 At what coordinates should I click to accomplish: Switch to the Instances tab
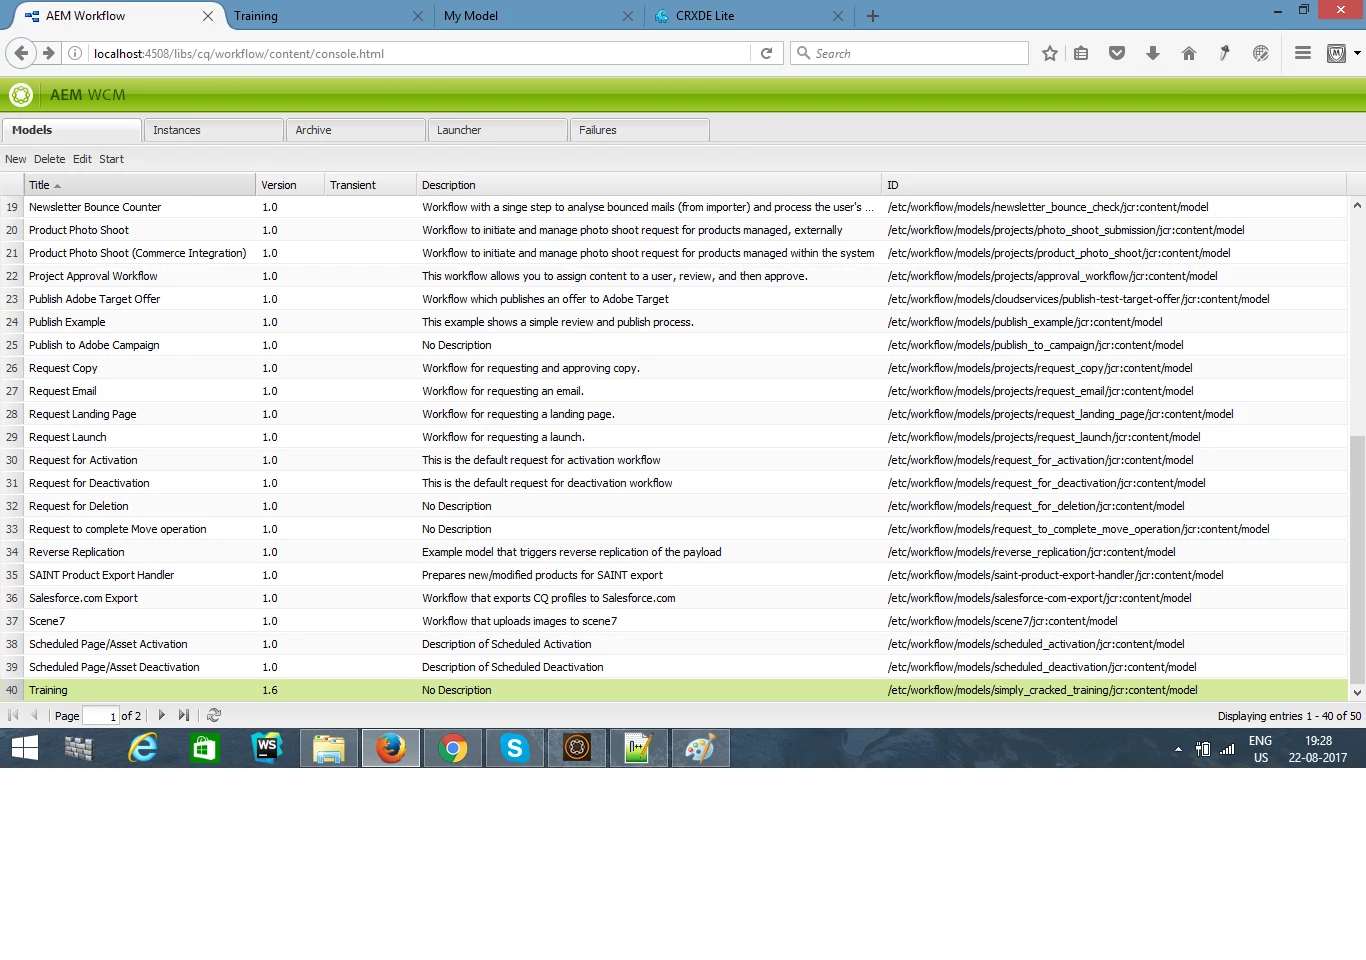[213, 130]
